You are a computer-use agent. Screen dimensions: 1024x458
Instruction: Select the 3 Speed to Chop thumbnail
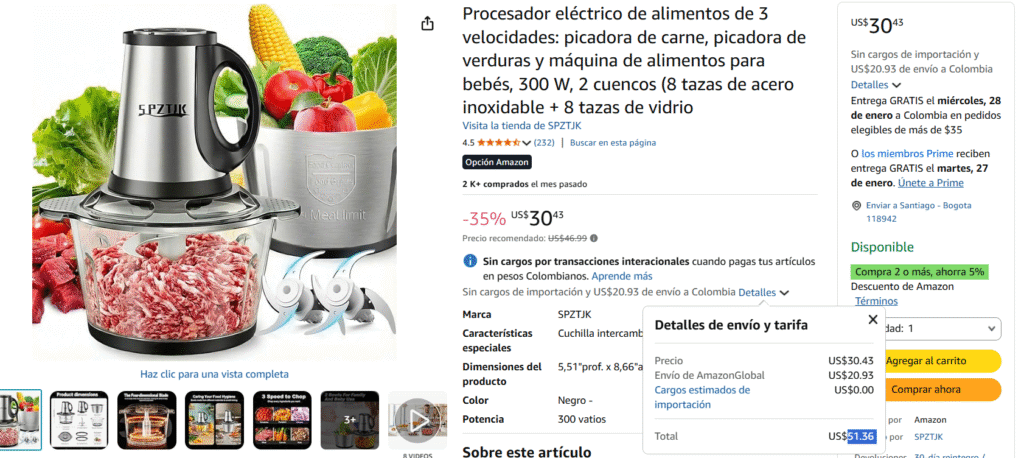[282, 420]
